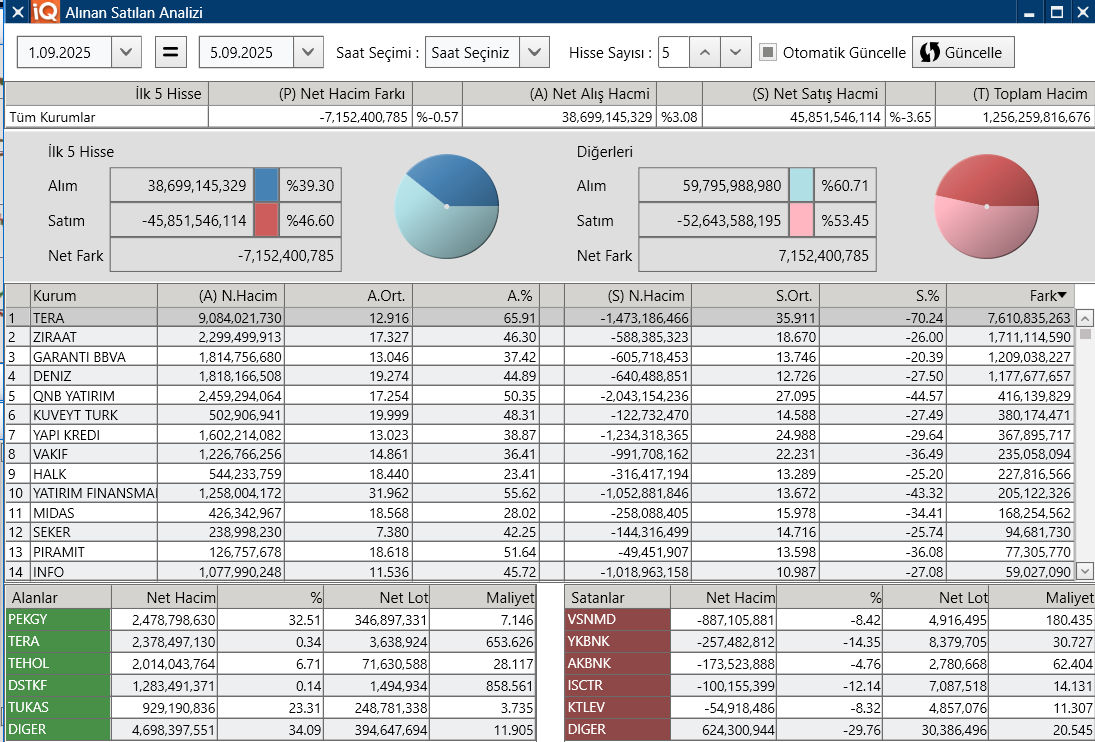Screen dimensions: 1095x742
Task: Sort by A.Ort. column header
Action: 348,295
